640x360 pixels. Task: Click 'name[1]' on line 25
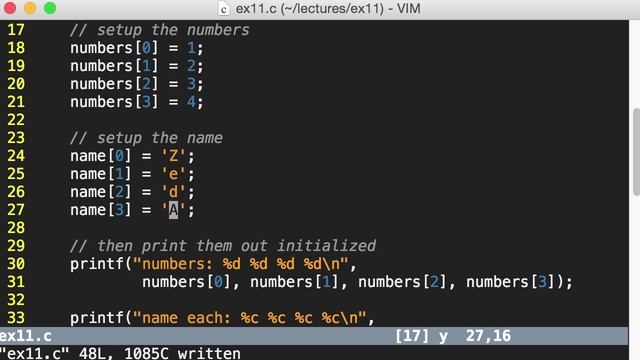click(x=101, y=174)
